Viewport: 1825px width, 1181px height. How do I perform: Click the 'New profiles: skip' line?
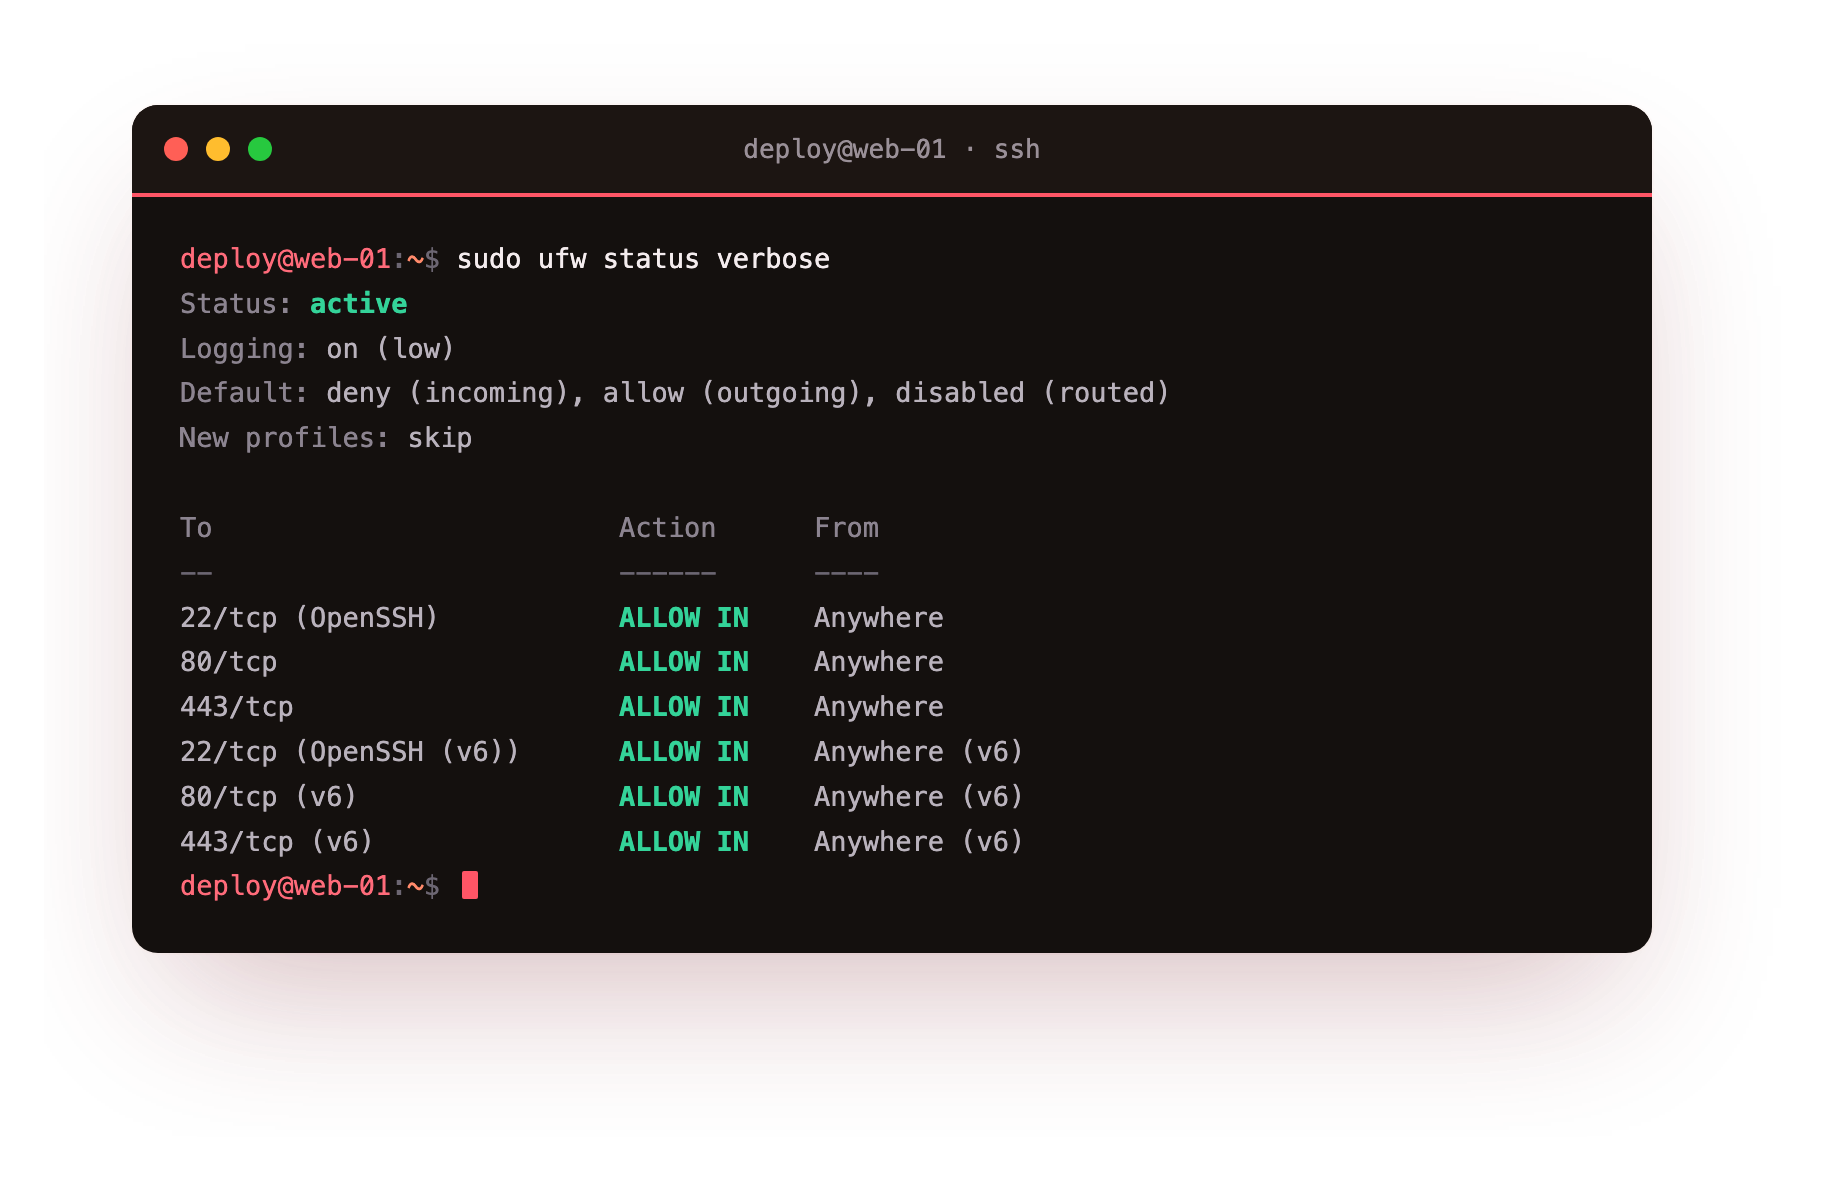(x=325, y=438)
